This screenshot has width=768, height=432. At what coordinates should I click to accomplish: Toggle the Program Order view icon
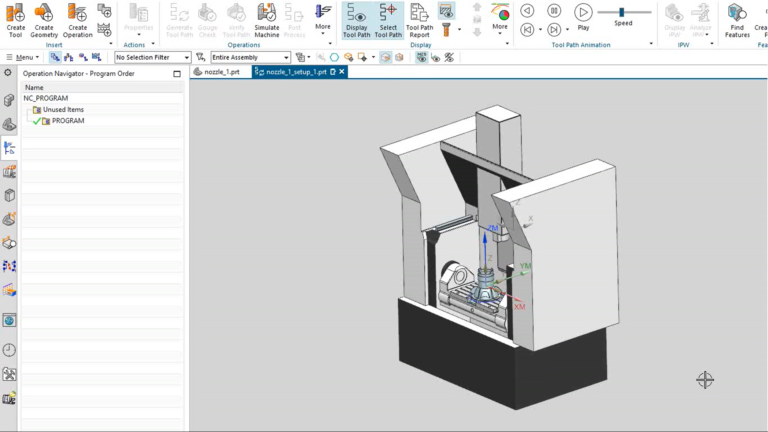tap(55, 57)
